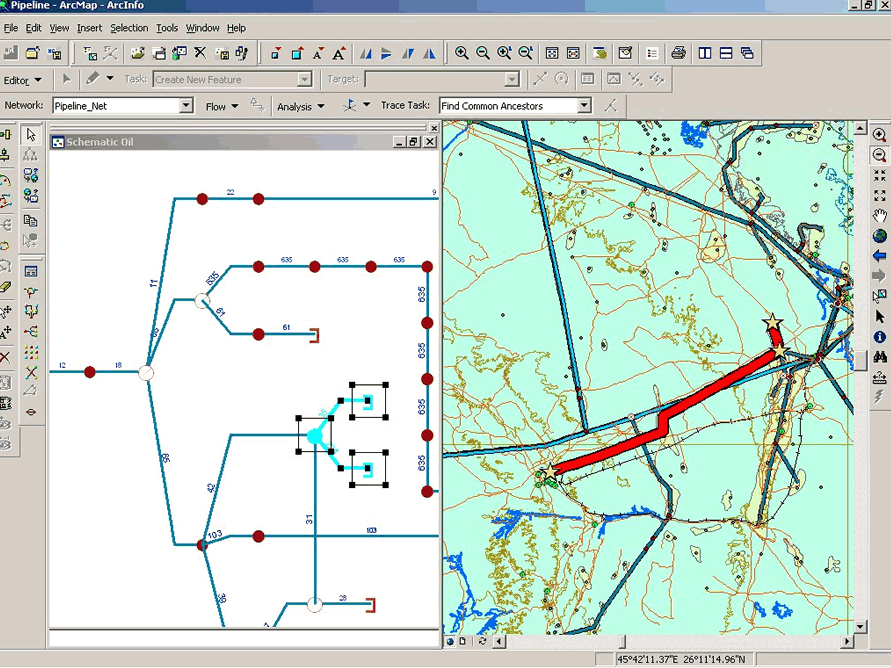Open the Network Pipeline_Net dropdown
Viewport: 891px width, 668px height.
[186, 106]
